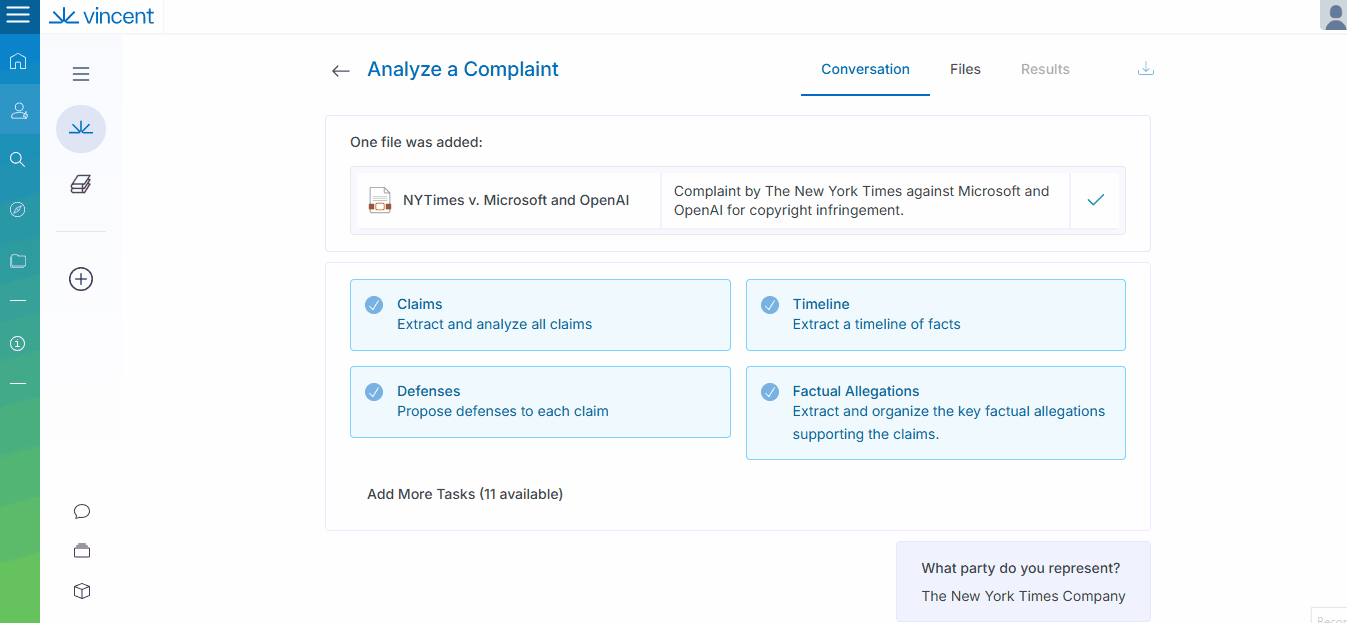The image size is (1347, 623).
Task: Toggle the top-left hamburger main menu
Action: (18, 16)
